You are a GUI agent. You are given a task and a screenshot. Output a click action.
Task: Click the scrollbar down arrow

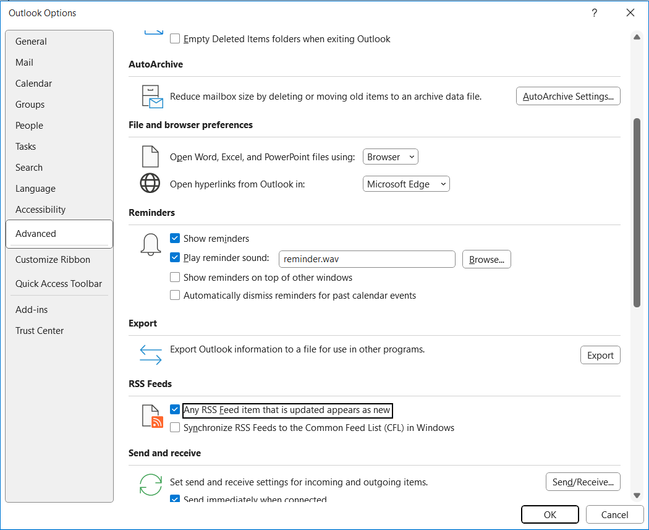click(635, 494)
